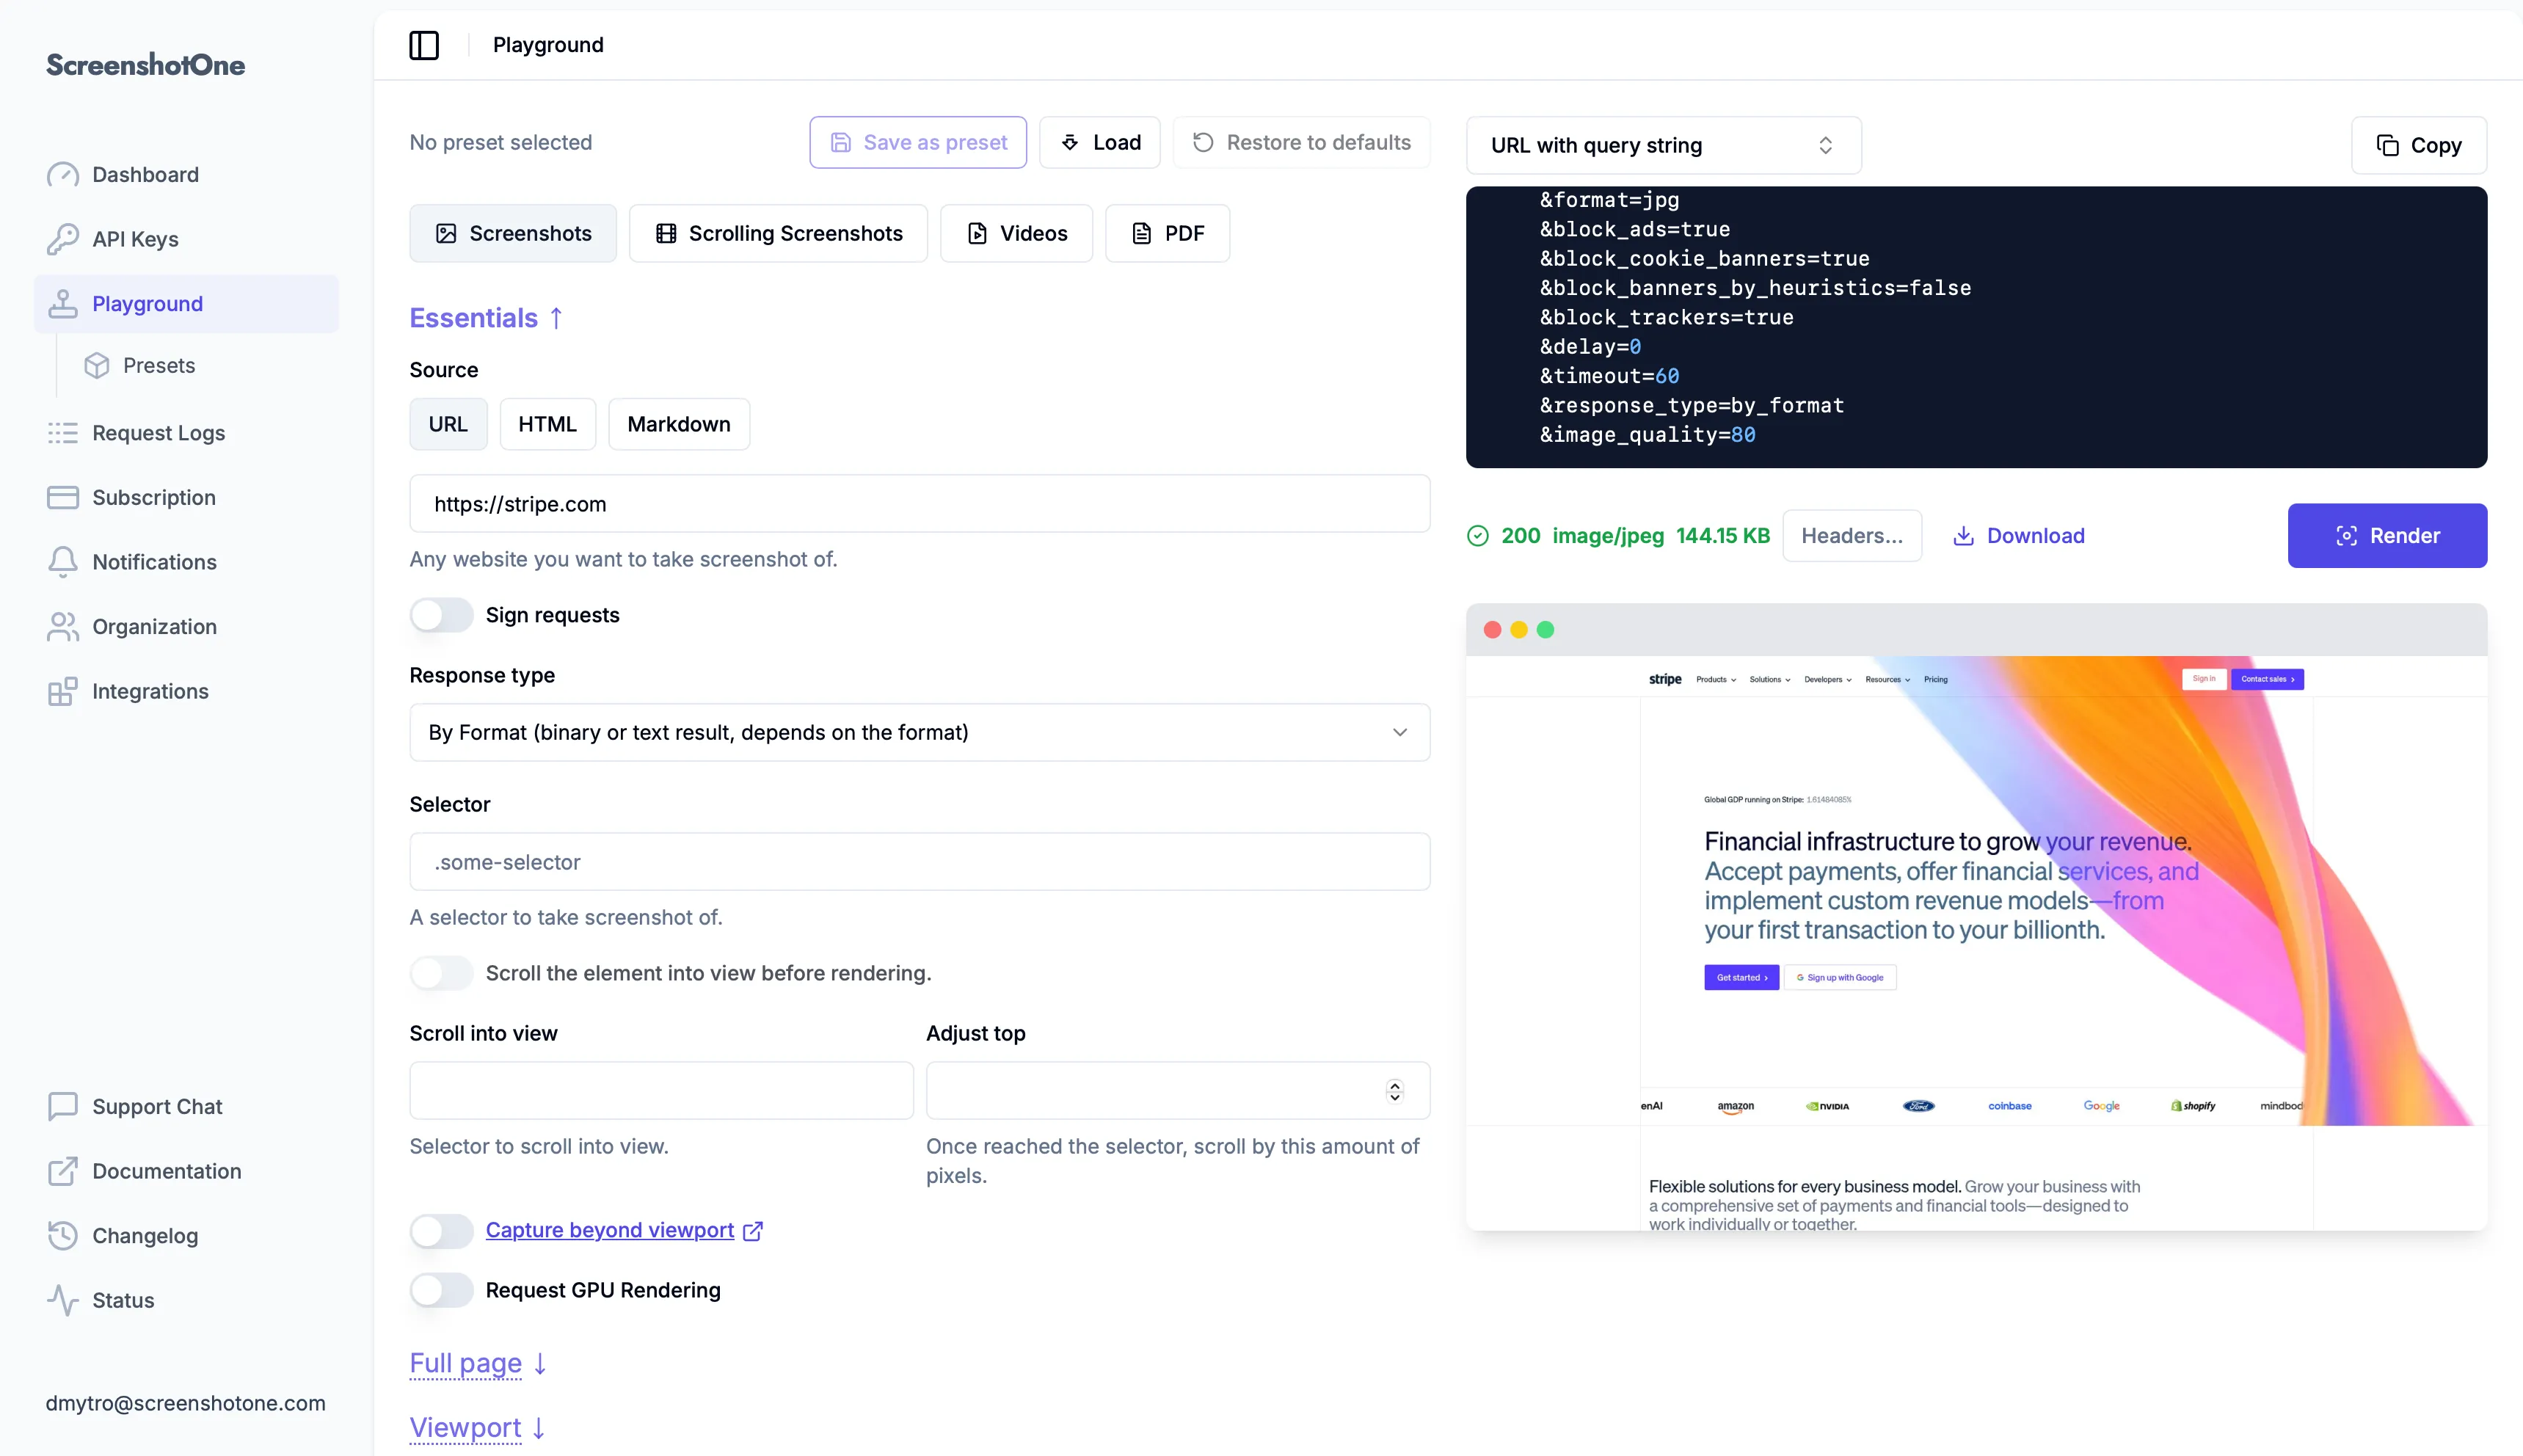Enable the Sign requests toggle
The height and width of the screenshot is (1456, 2523).
point(441,614)
